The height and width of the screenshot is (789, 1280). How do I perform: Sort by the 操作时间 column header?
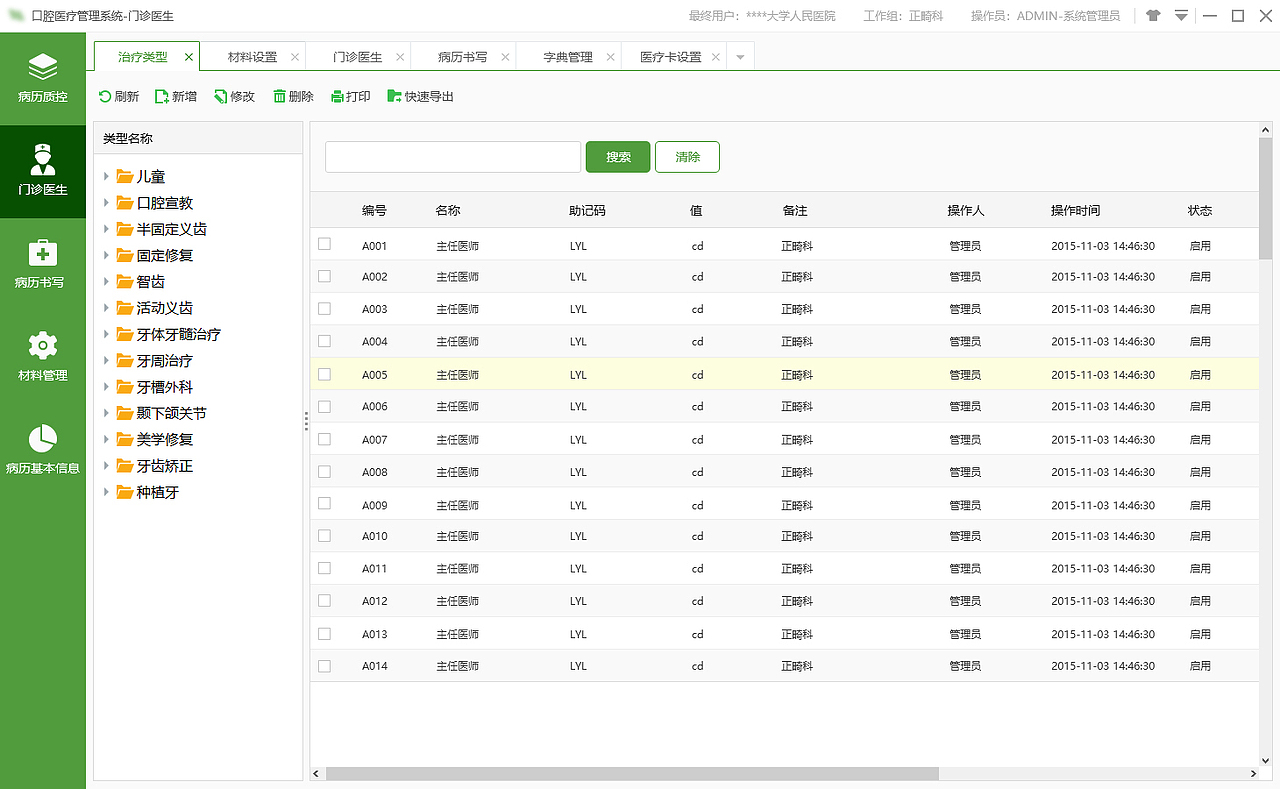(x=1075, y=211)
